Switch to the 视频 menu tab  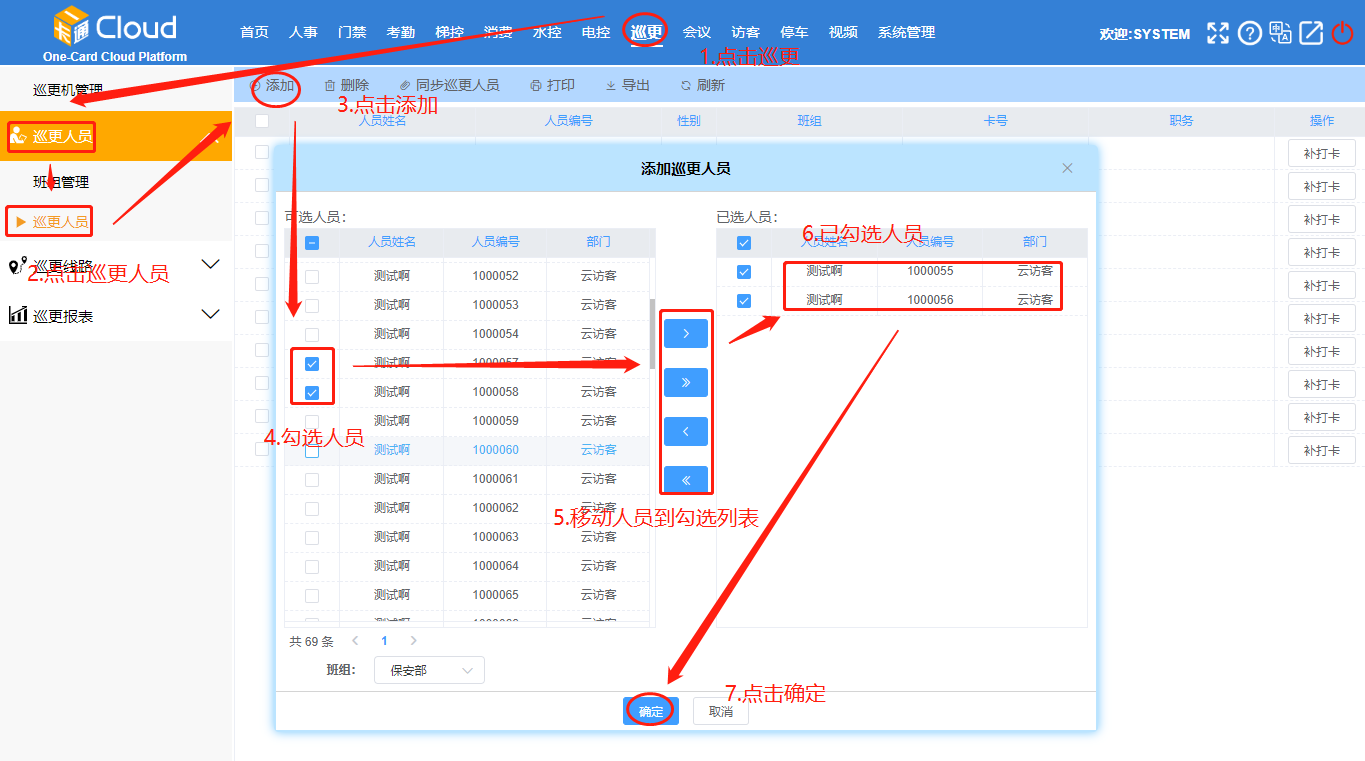843,31
